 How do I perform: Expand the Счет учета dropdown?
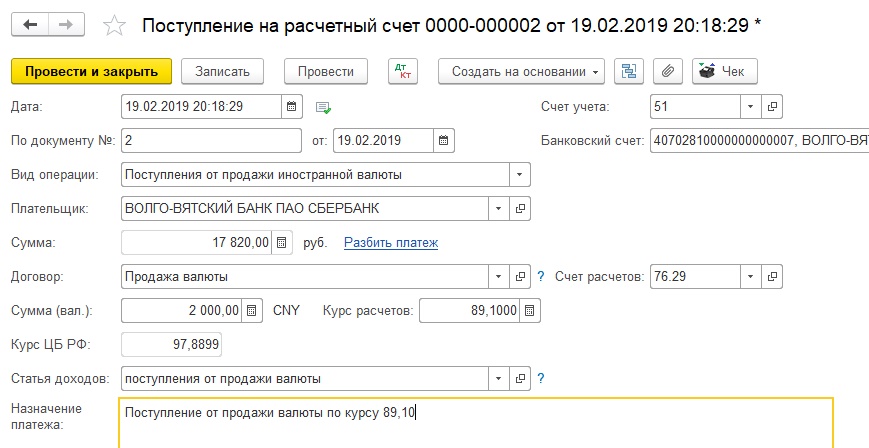751,106
